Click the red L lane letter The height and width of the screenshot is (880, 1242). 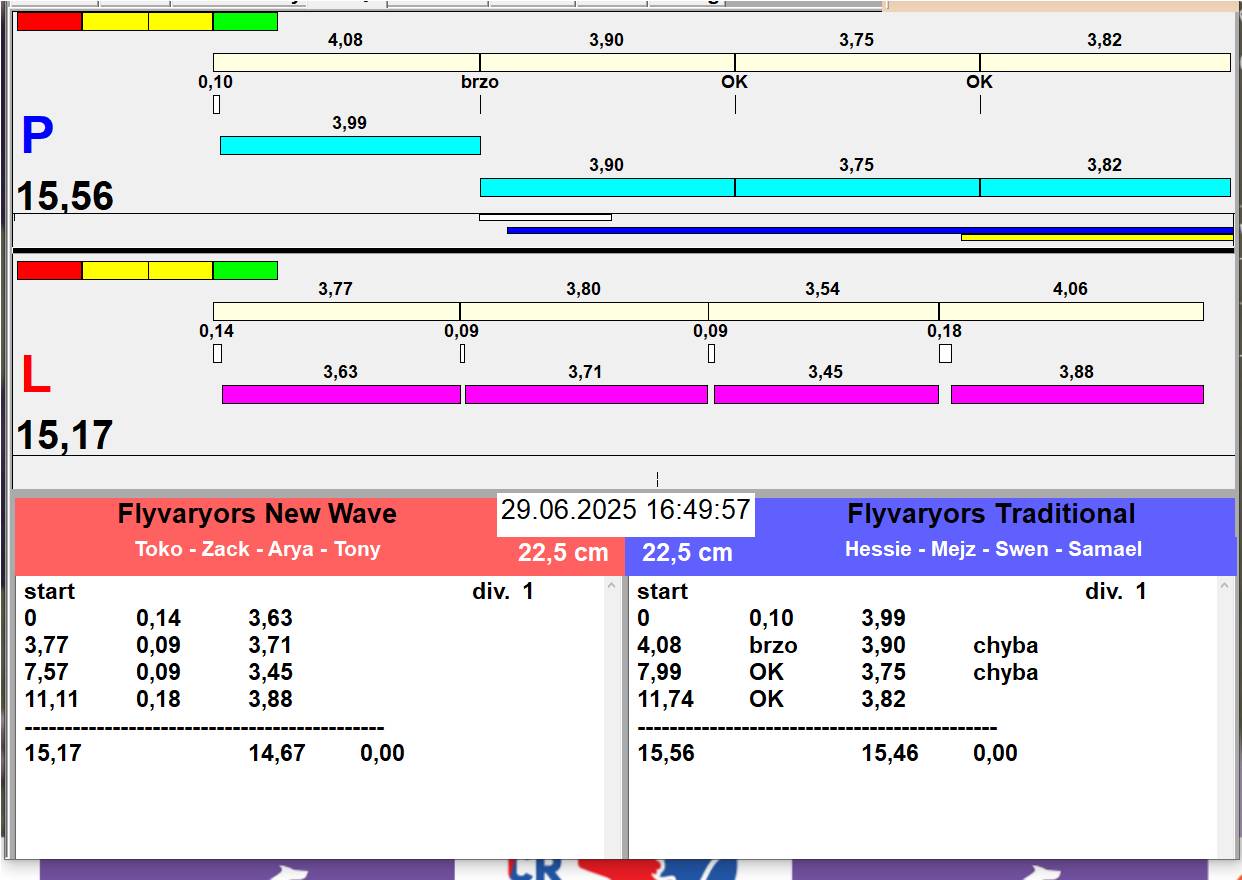[36, 376]
